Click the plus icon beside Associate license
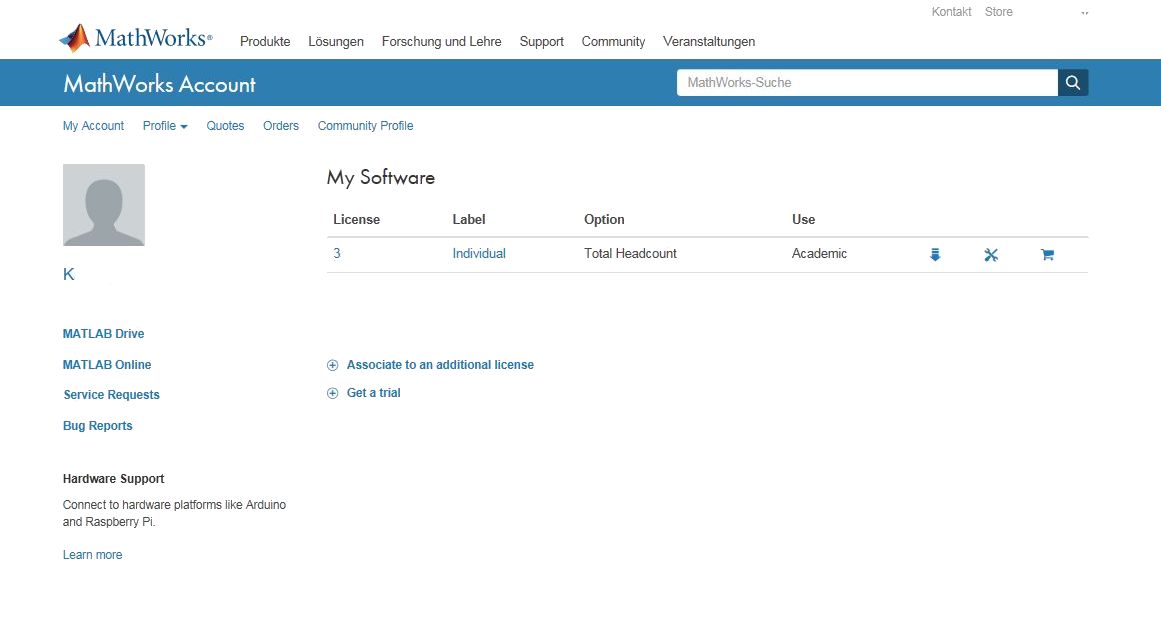The image size is (1161, 620). click(x=333, y=365)
